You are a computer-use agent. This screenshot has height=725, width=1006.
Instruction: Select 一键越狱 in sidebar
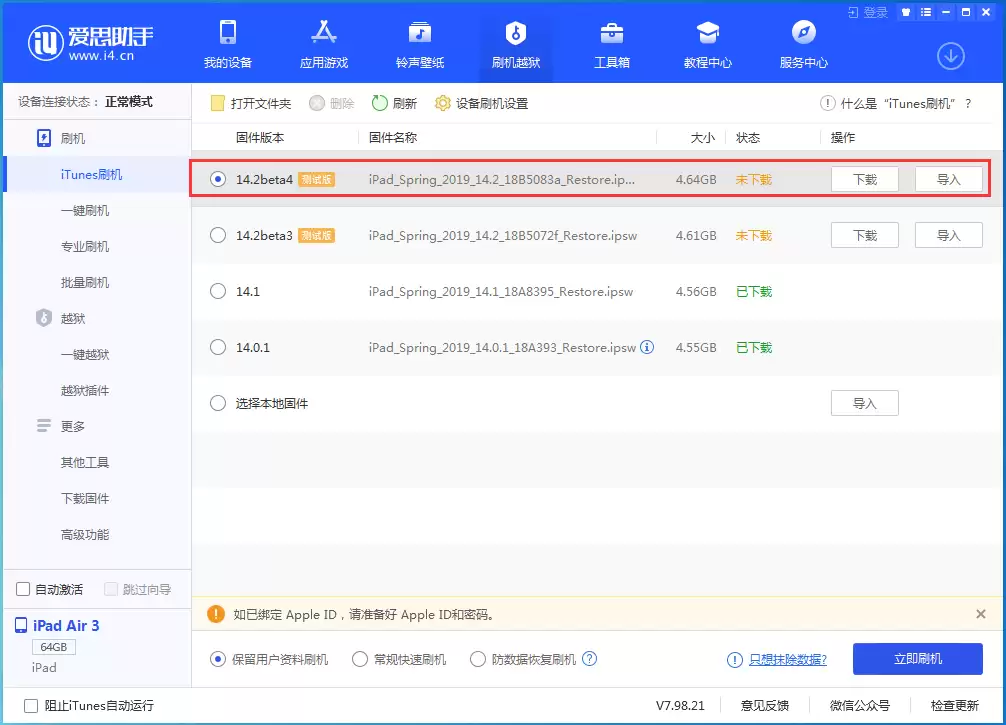pos(85,354)
